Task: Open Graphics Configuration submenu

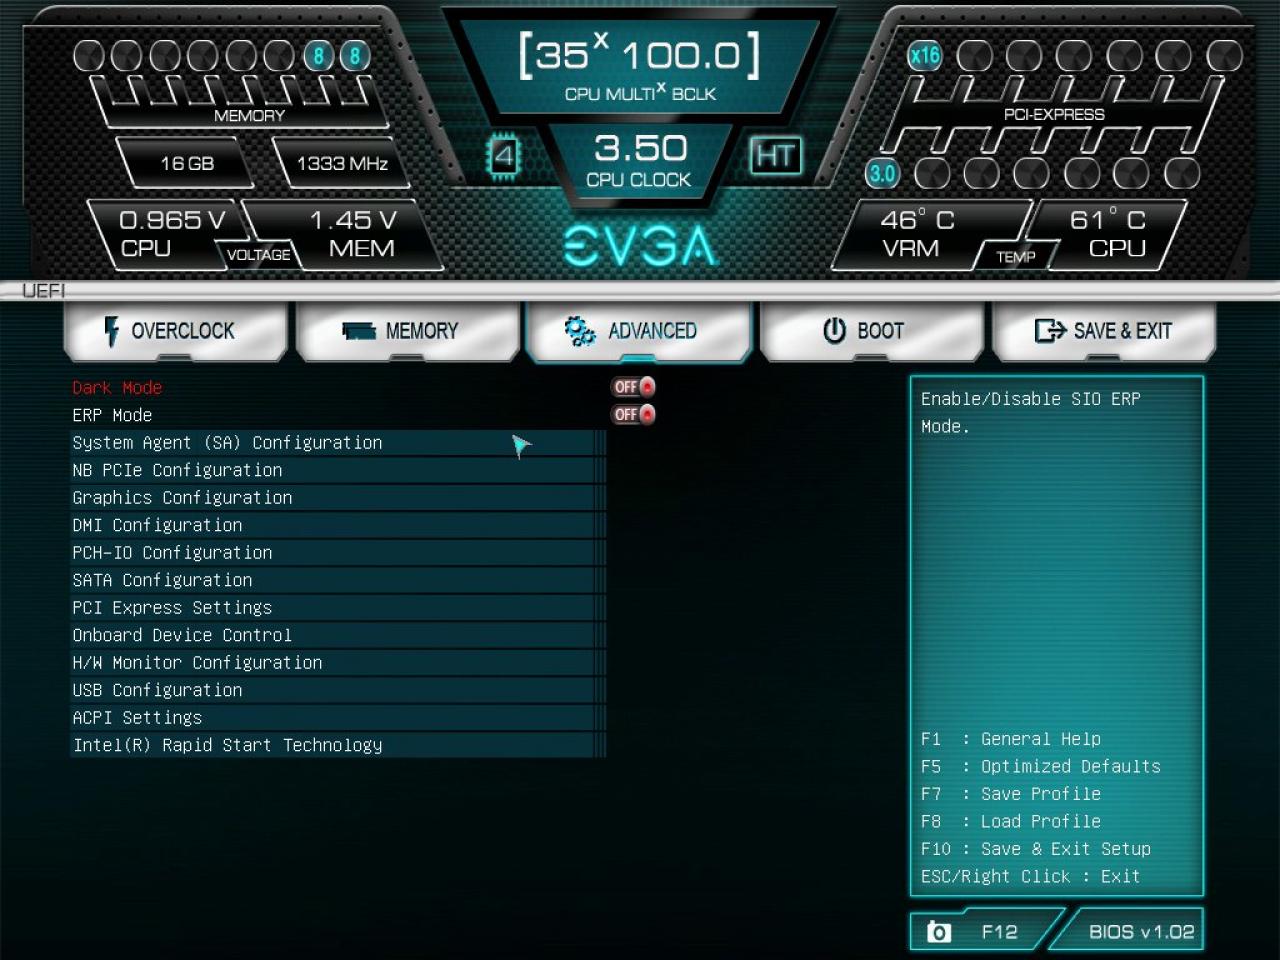Action: [338, 498]
